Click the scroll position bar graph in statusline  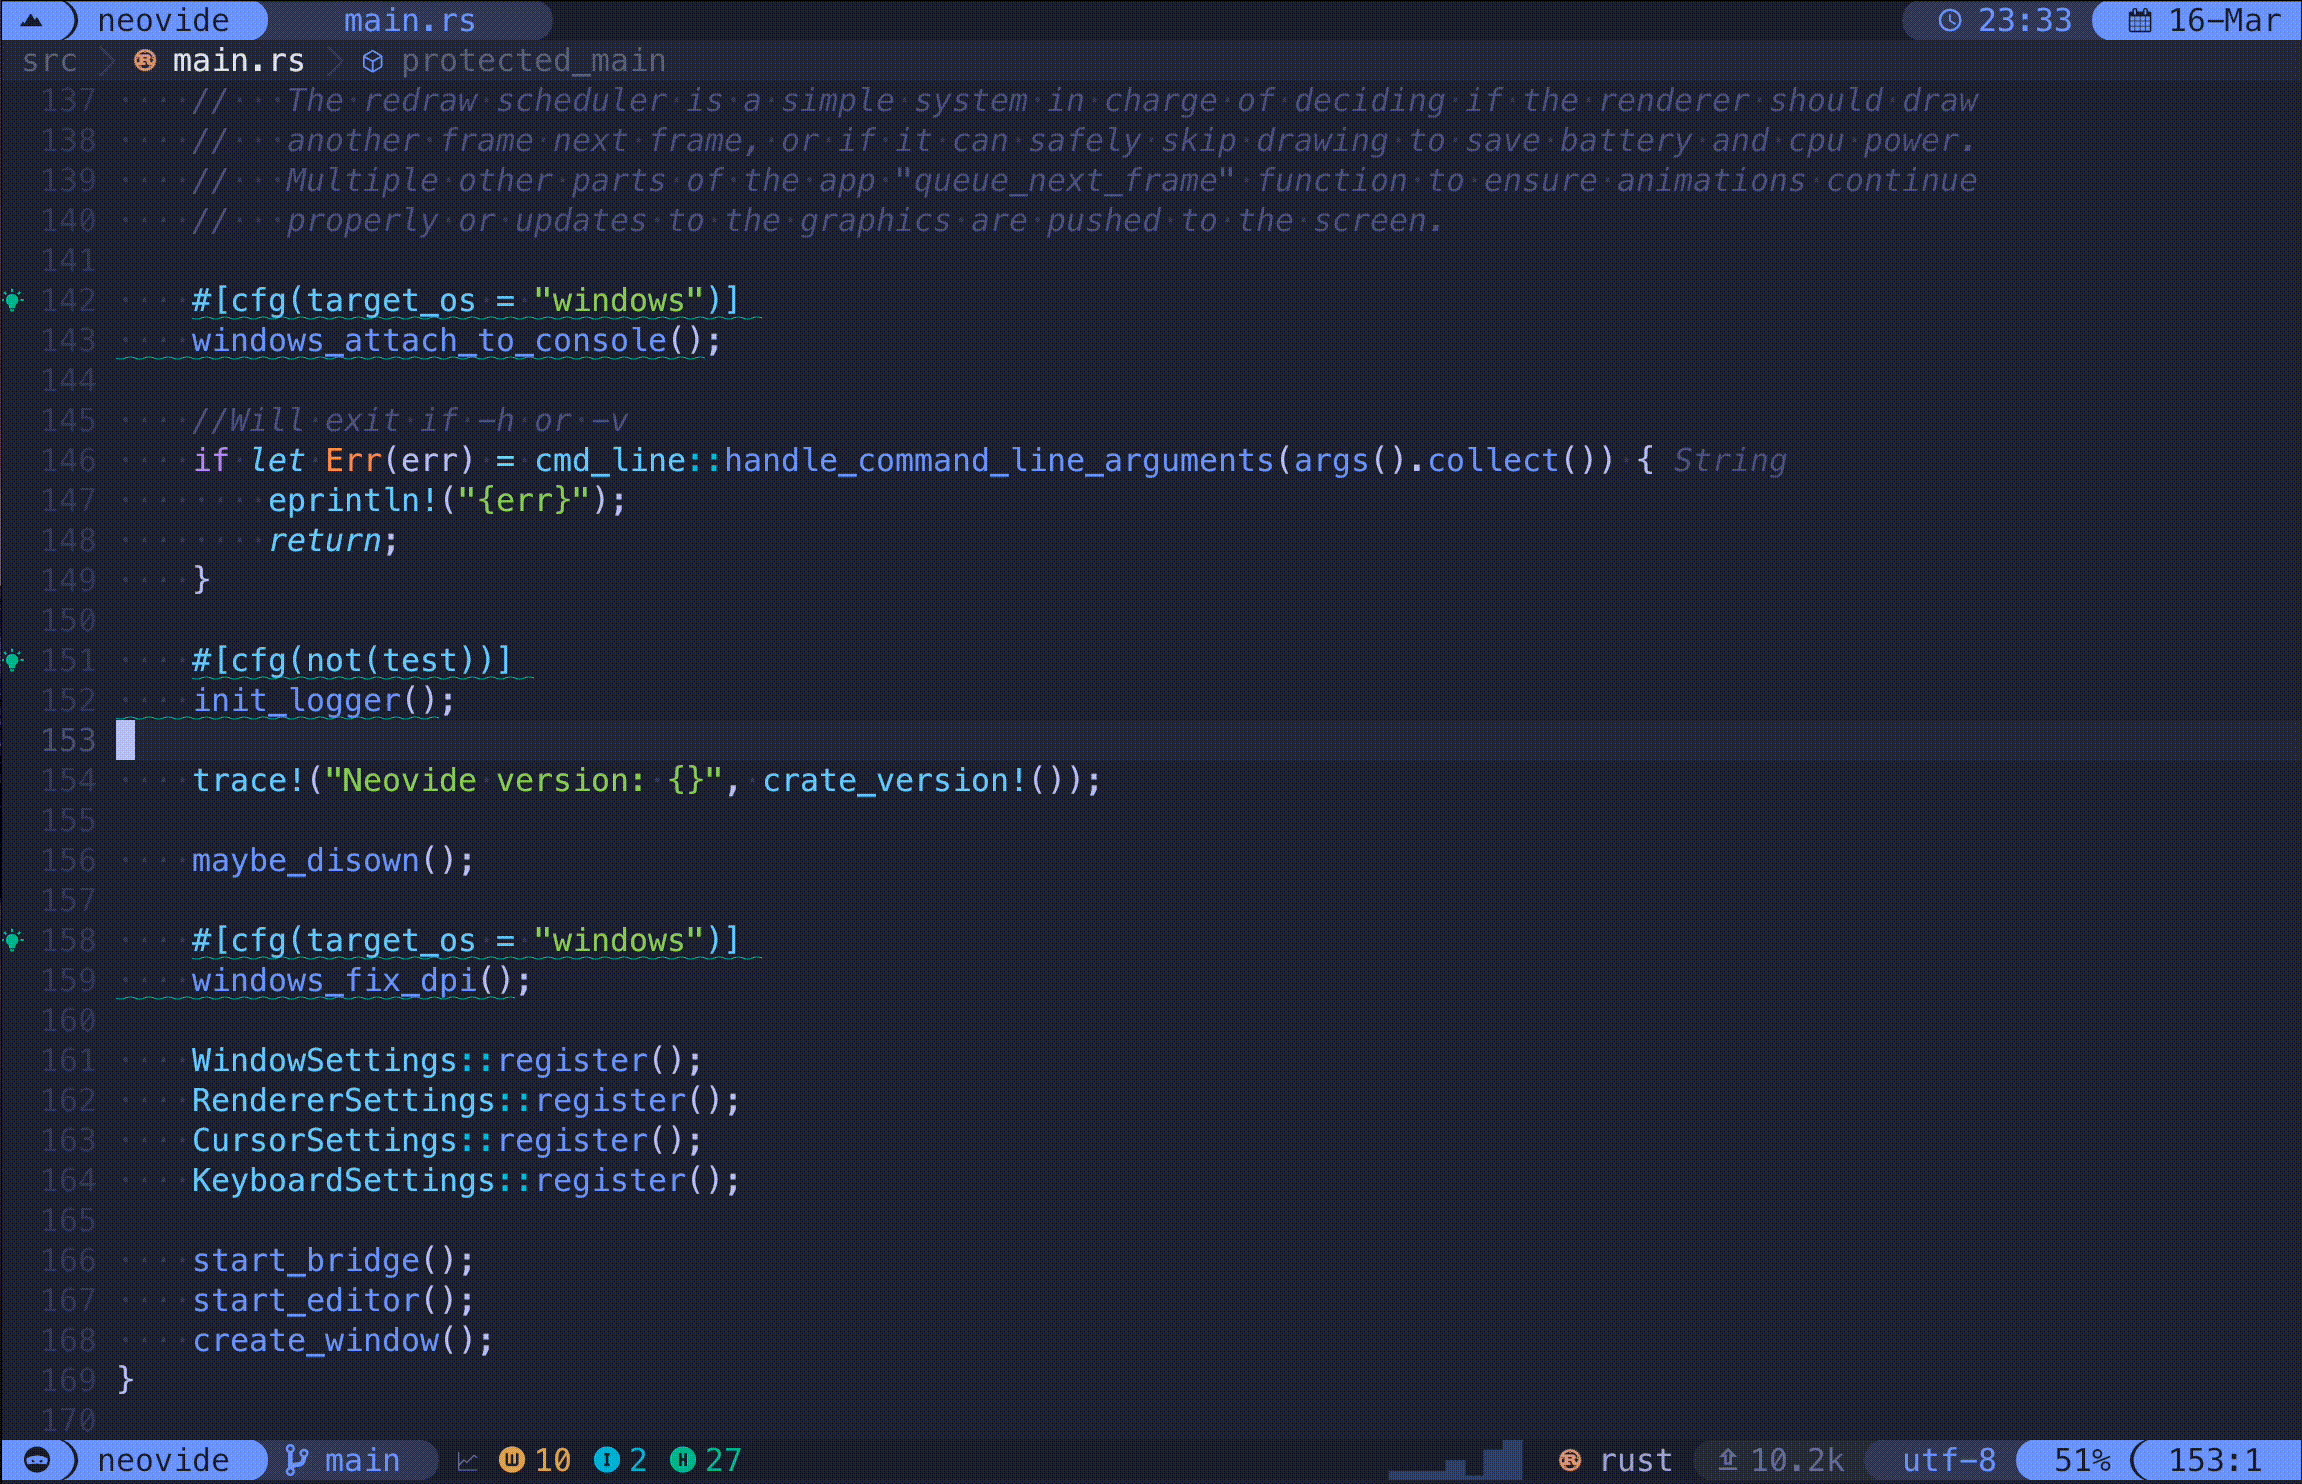[x=1455, y=1460]
